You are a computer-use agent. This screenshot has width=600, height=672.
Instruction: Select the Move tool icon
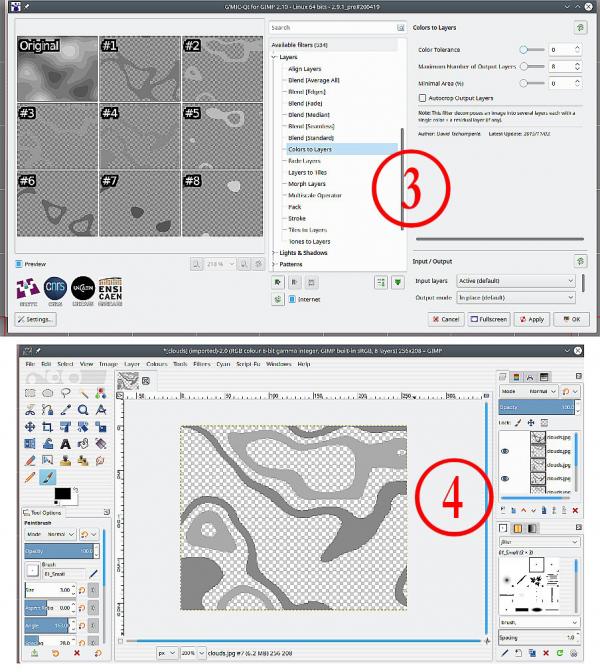[x=30, y=427]
